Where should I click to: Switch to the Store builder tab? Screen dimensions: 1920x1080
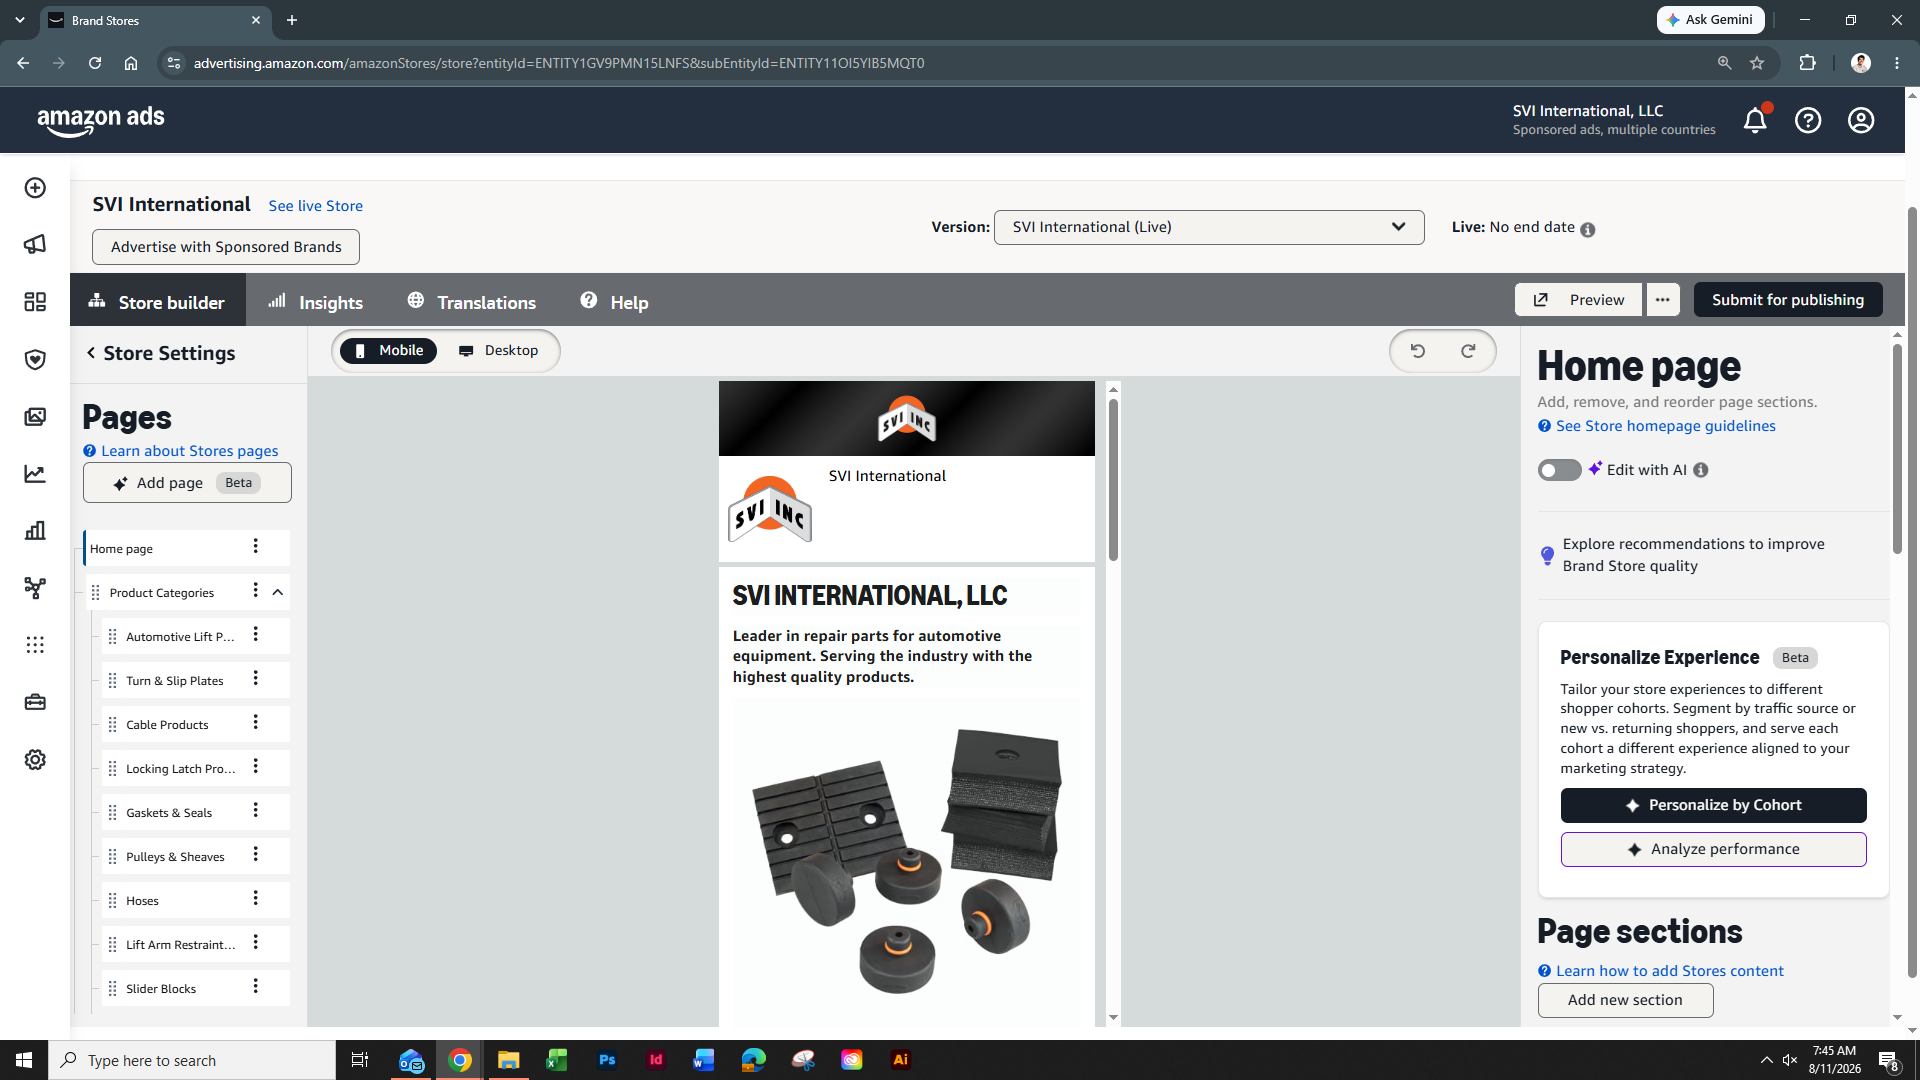point(157,301)
